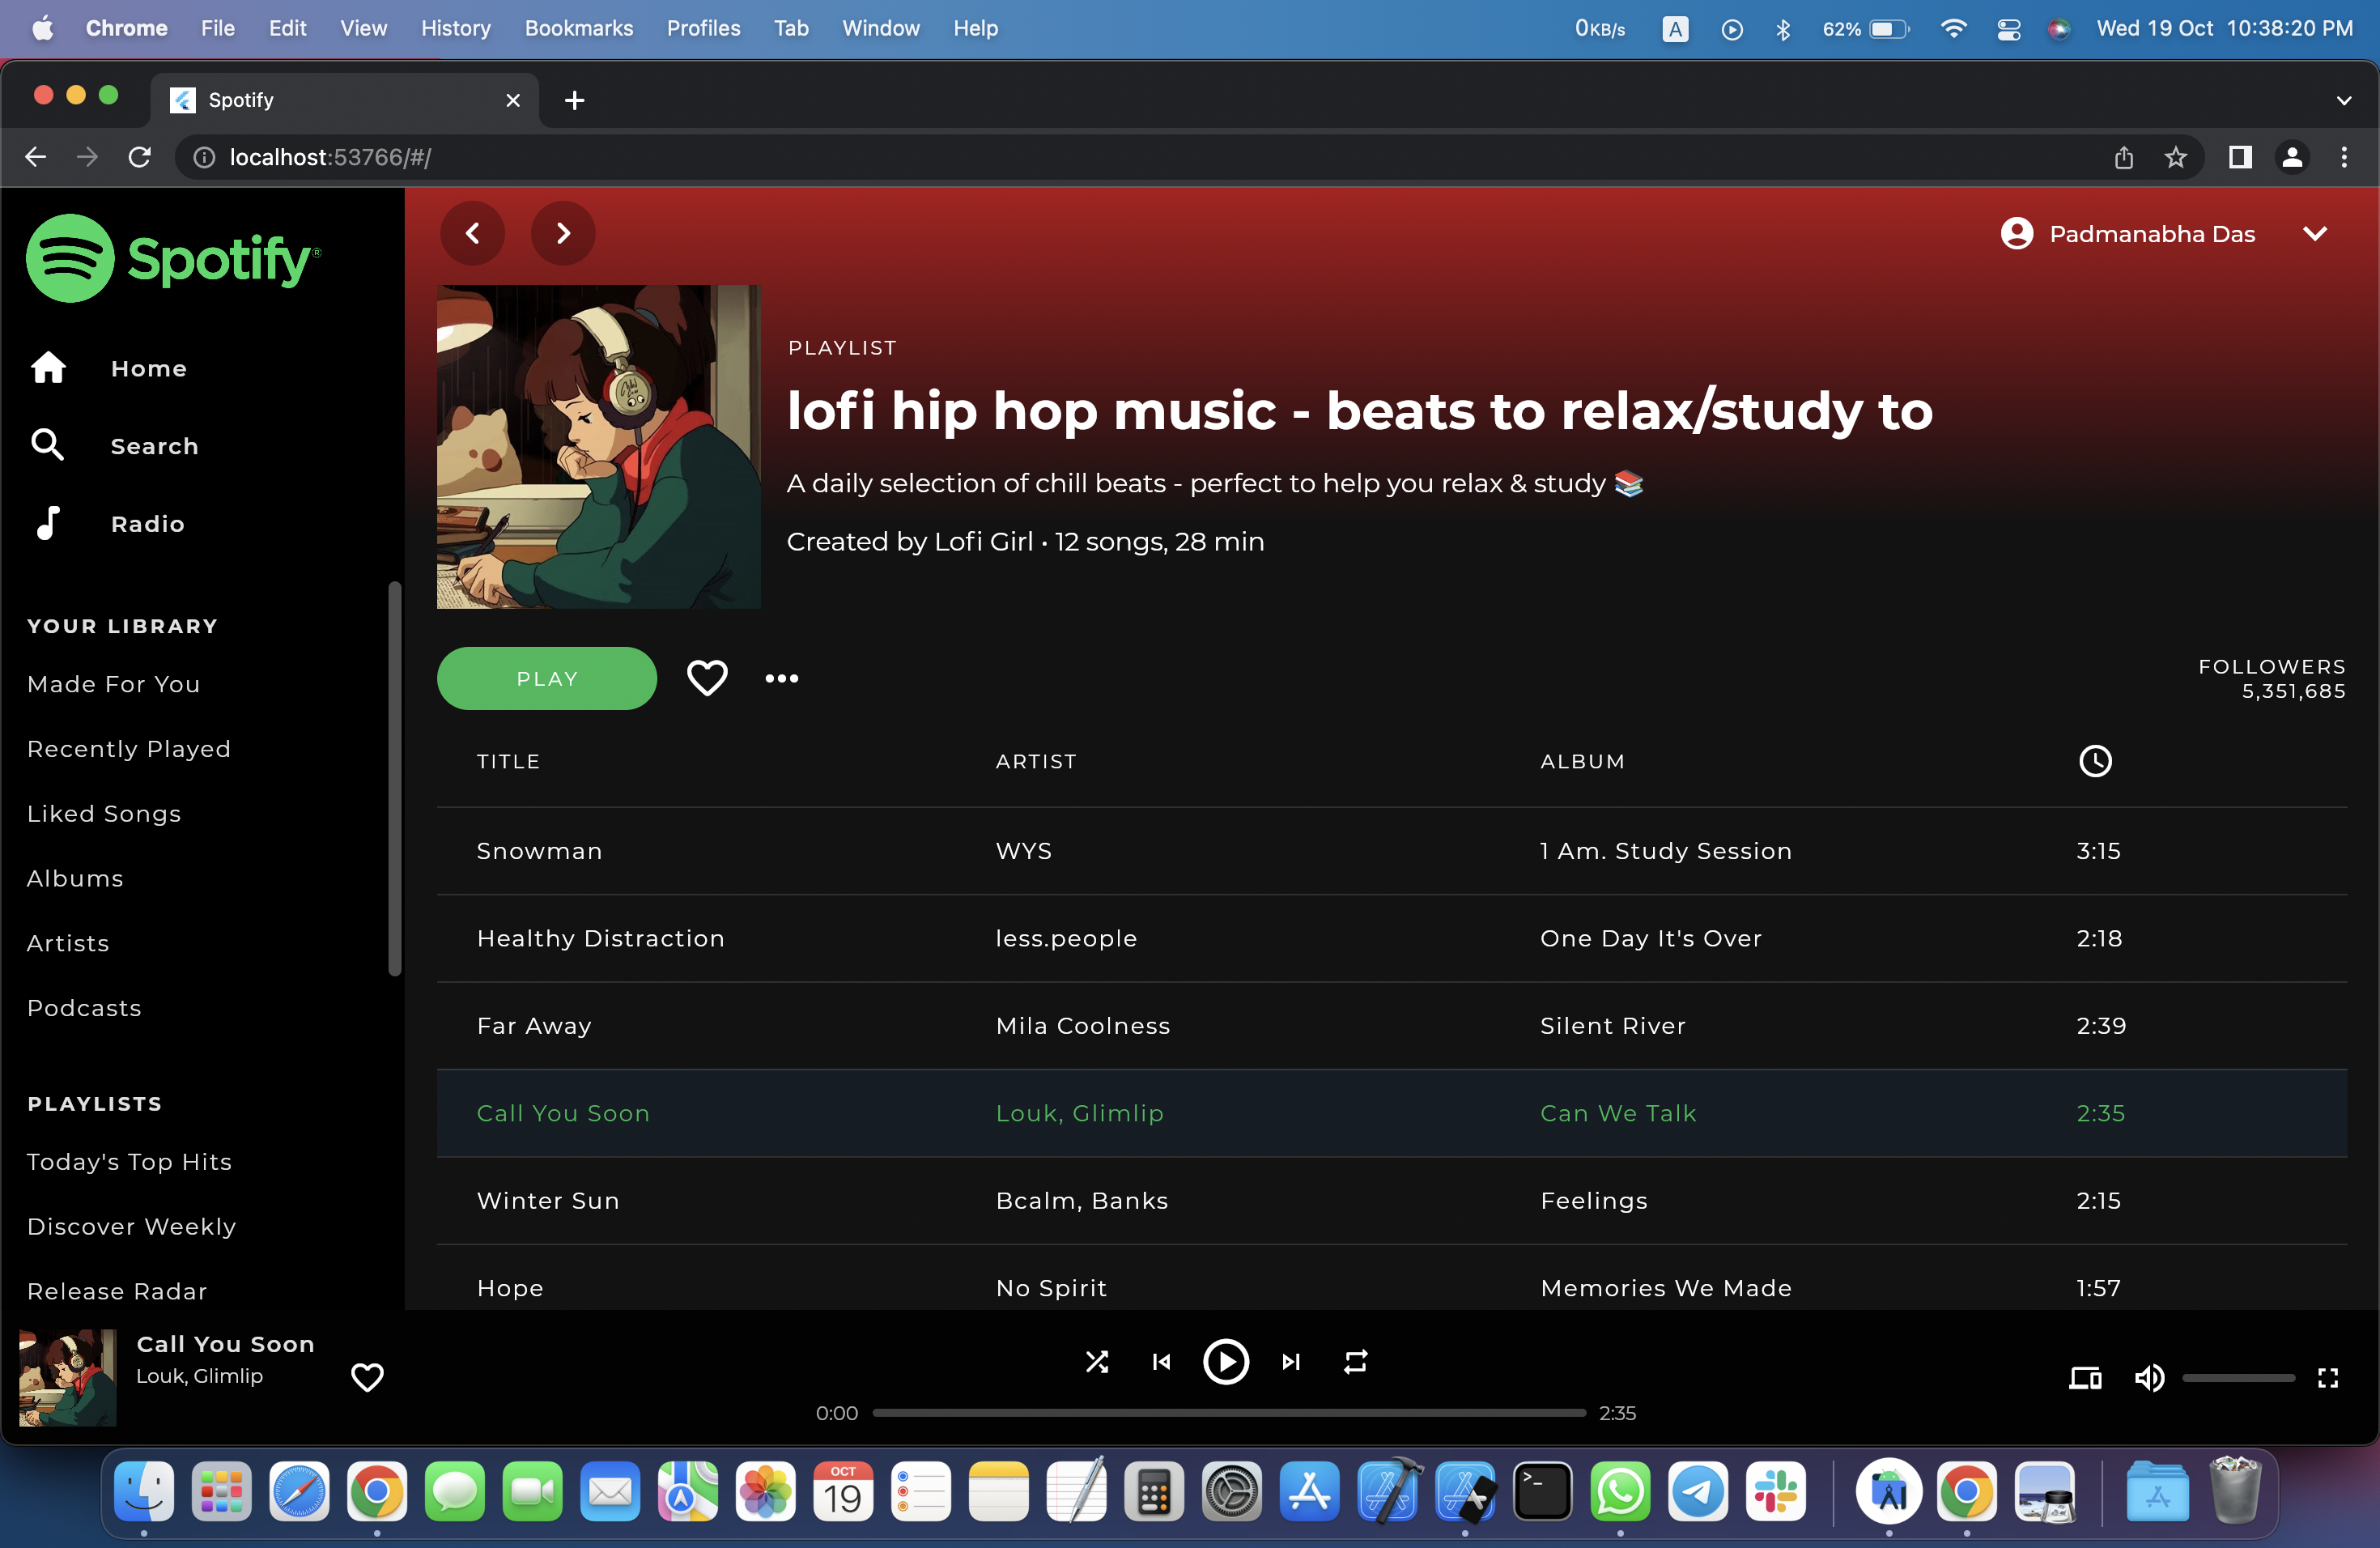The image size is (2380, 1548).
Task: Play the previous track
Action: click(1161, 1362)
